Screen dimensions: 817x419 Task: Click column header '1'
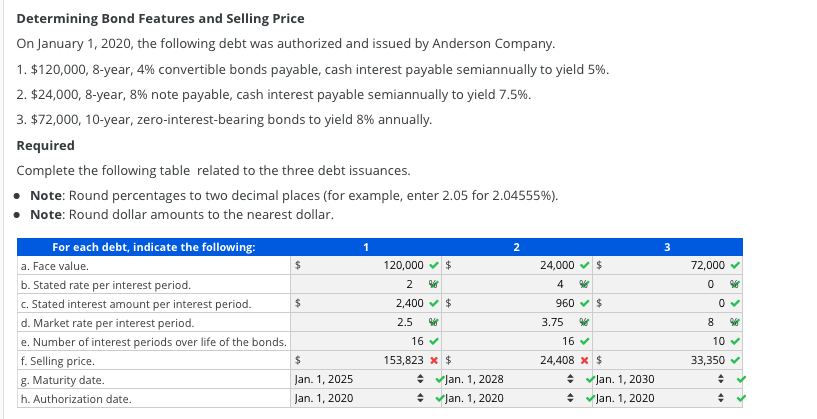tap(366, 247)
